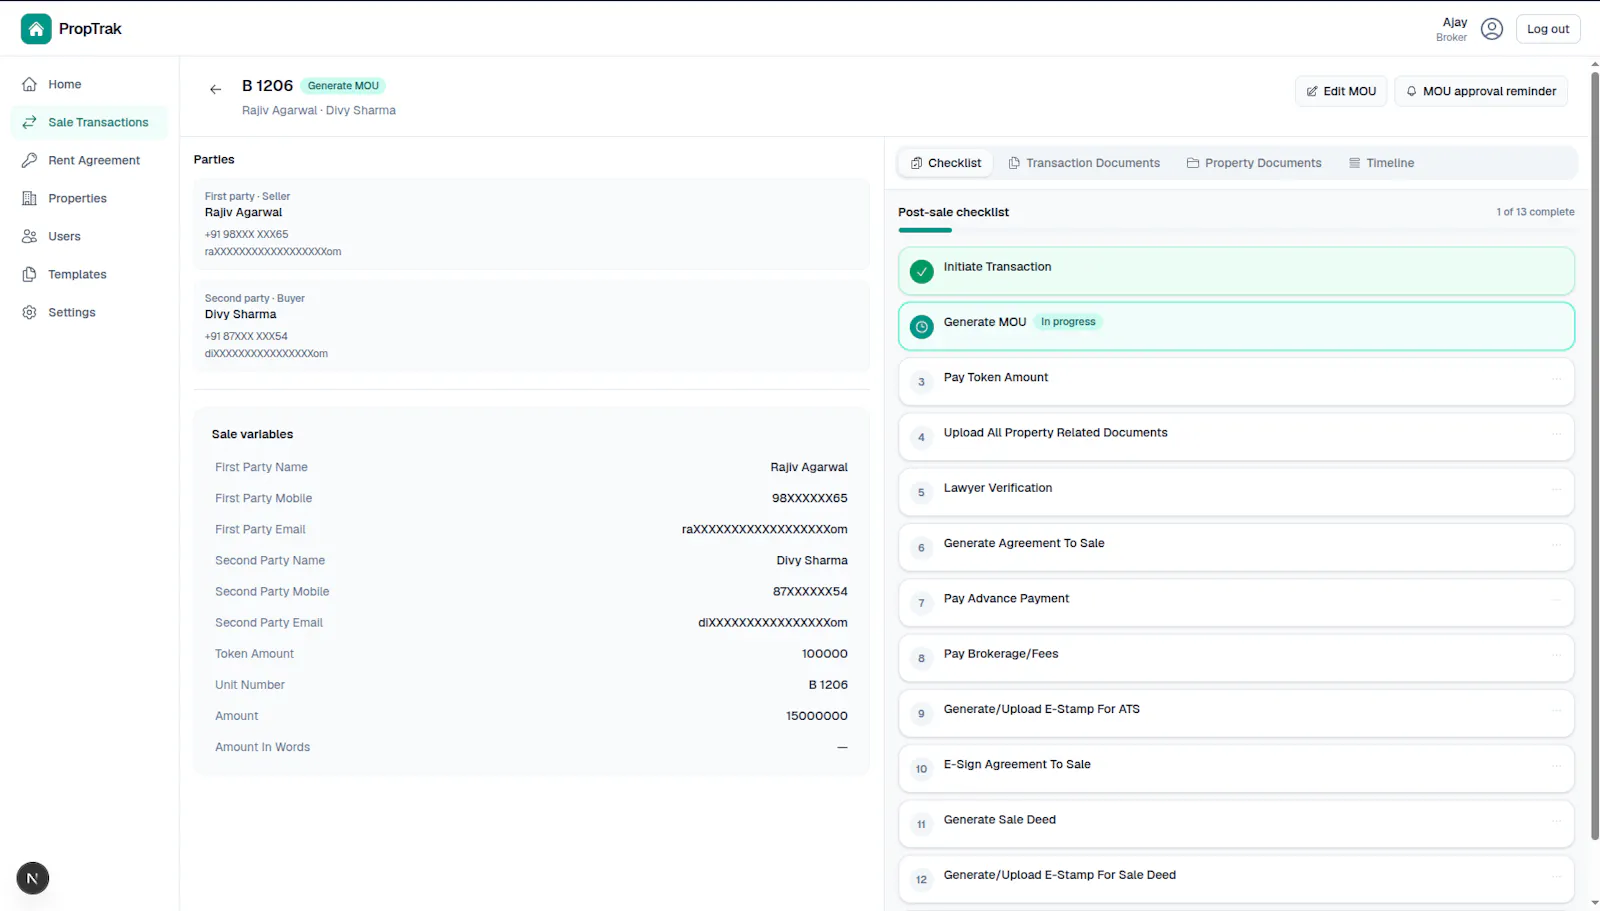Click the green check on Initiate Transaction
The height and width of the screenshot is (911, 1600).
pyautogui.click(x=922, y=271)
